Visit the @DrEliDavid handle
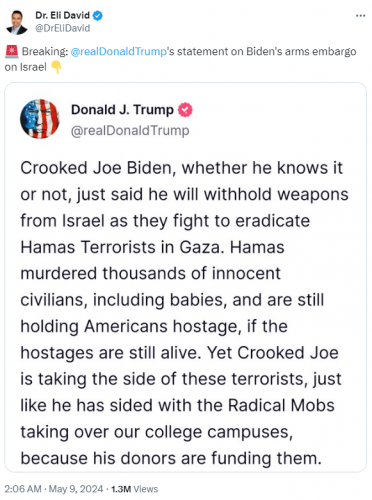Screen dimensions: 372x500 pyautogui.click(x=63, y=28)
